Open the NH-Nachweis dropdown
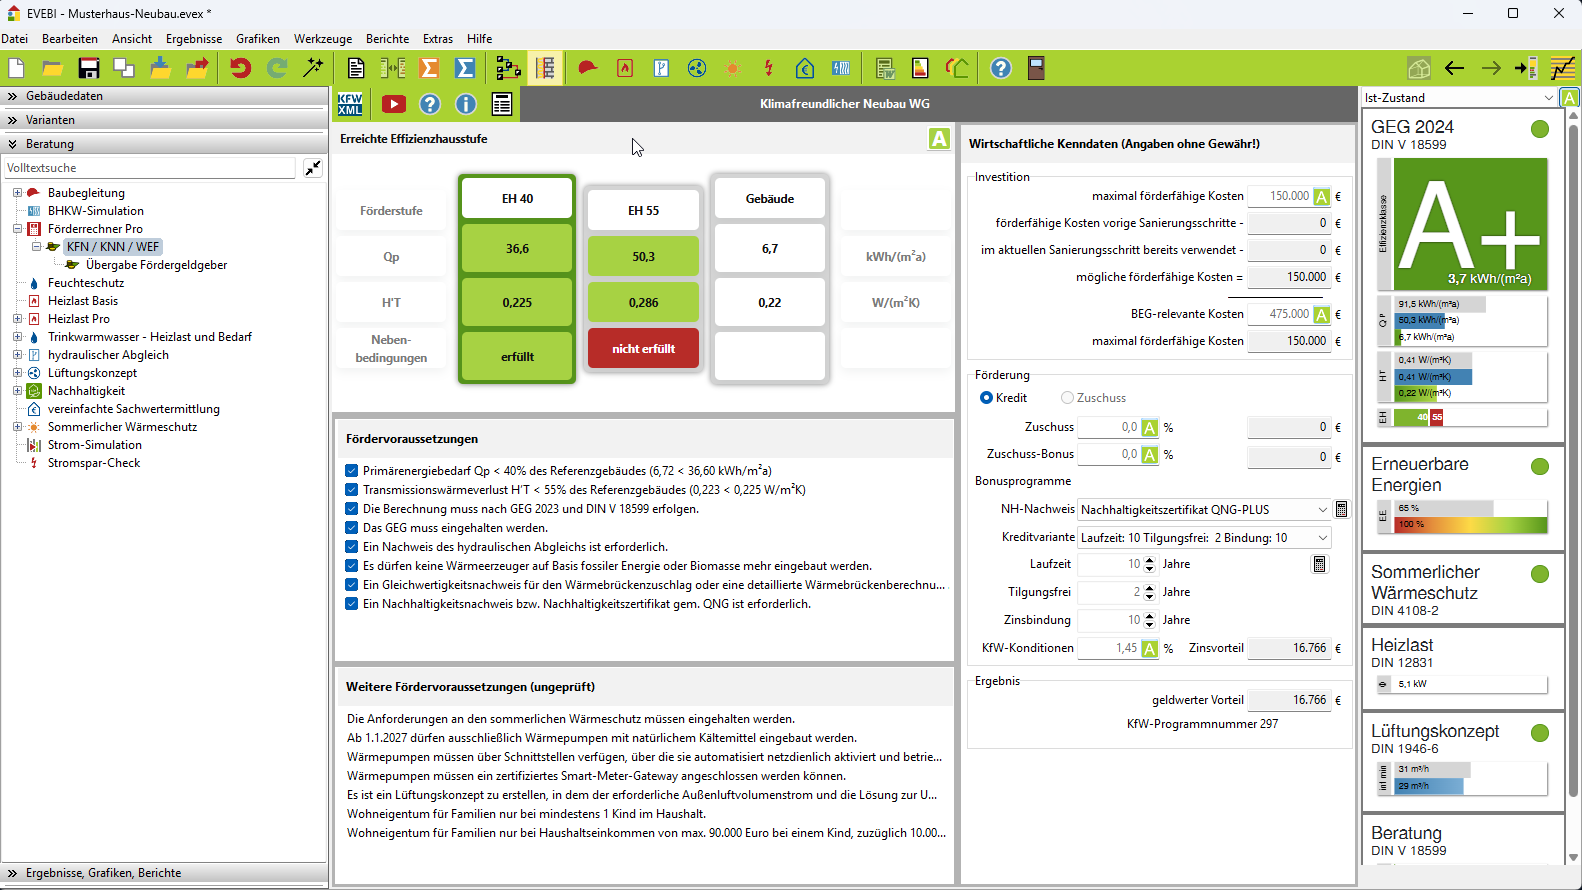Screen dimensions: 1582x890 (1204, 510)
